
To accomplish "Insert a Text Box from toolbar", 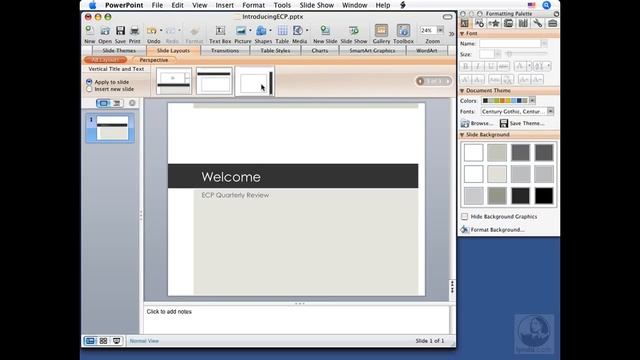I will (x=220, y=31).
